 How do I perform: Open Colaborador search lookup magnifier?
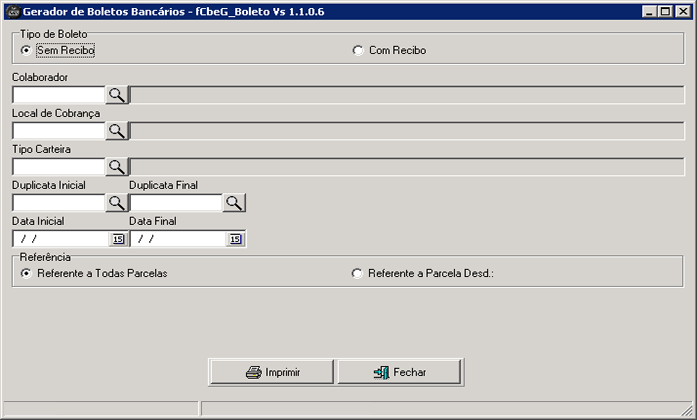(x=117, y=95)
